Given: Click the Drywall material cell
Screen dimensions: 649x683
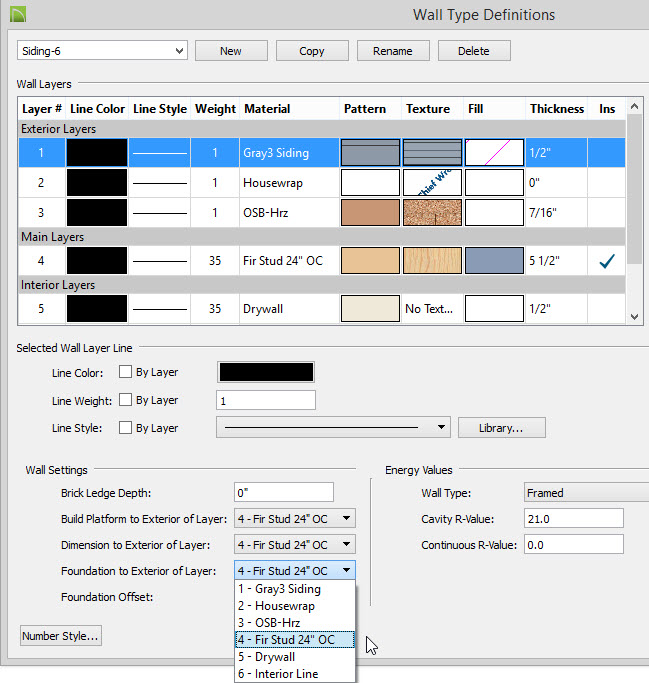Looking at the screenshot, I should point(289,308).
